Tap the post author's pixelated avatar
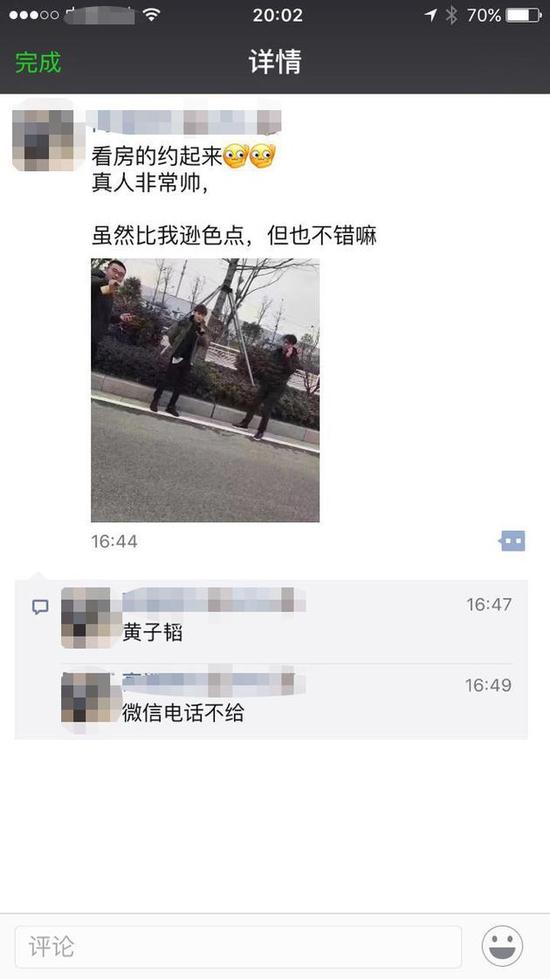550x979 pixels. 43,135
